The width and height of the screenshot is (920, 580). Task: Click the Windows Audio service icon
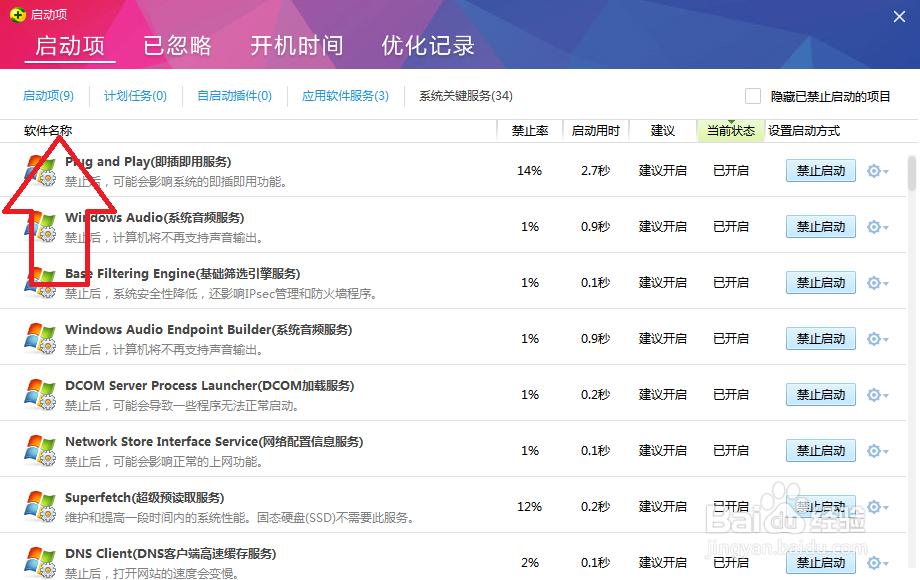point(40,227)
